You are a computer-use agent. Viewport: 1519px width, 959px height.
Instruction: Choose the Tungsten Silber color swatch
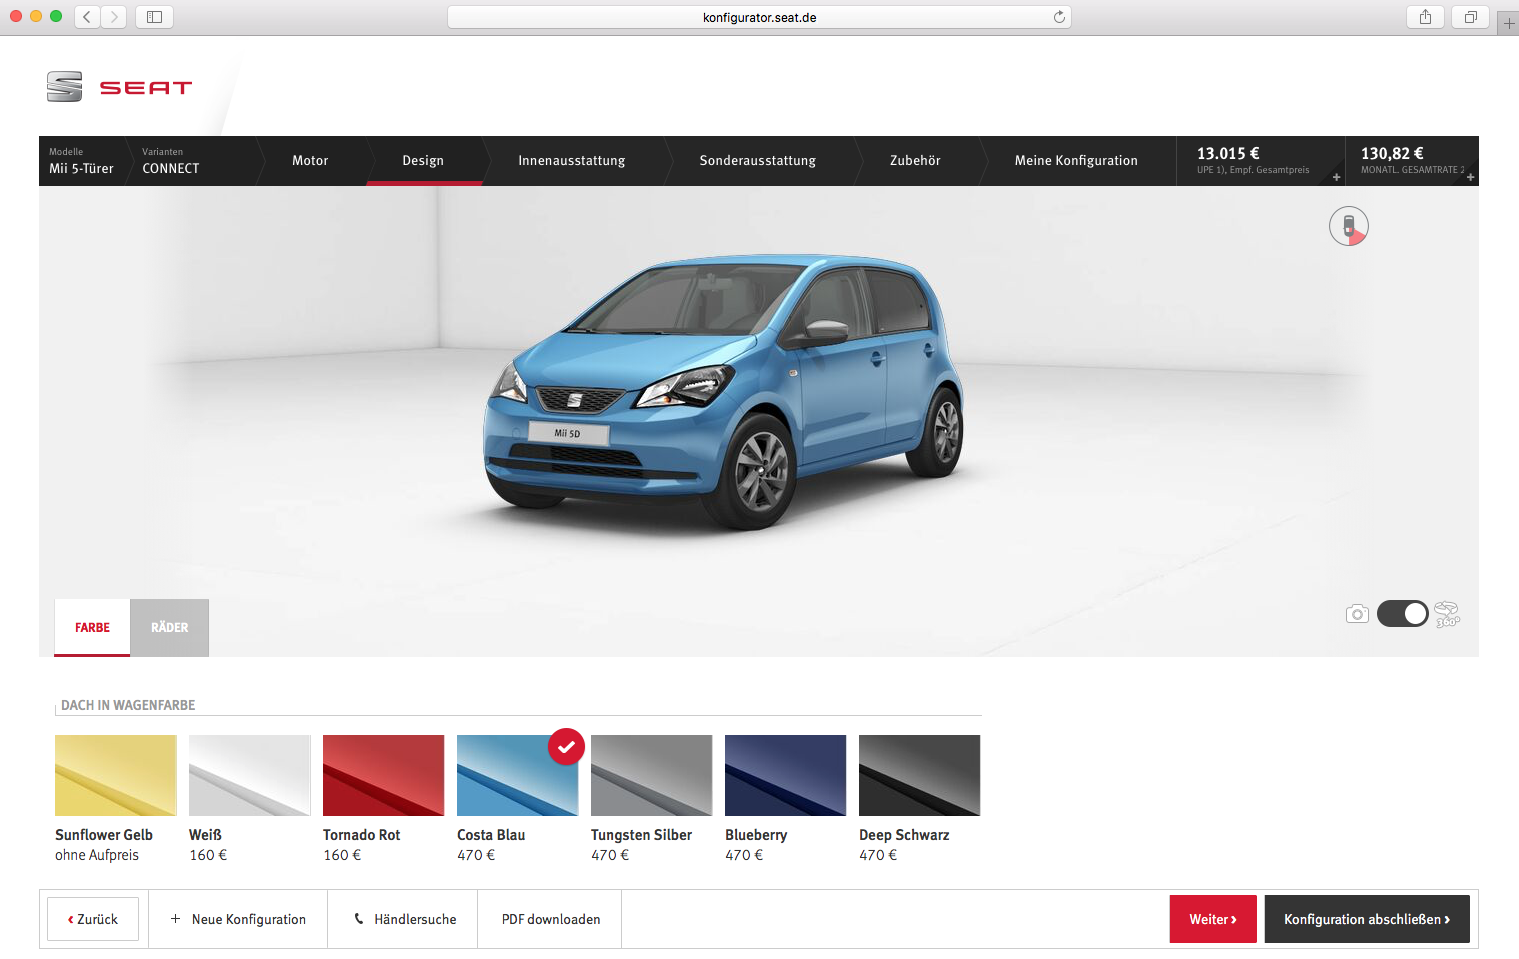tap(652, 775)
